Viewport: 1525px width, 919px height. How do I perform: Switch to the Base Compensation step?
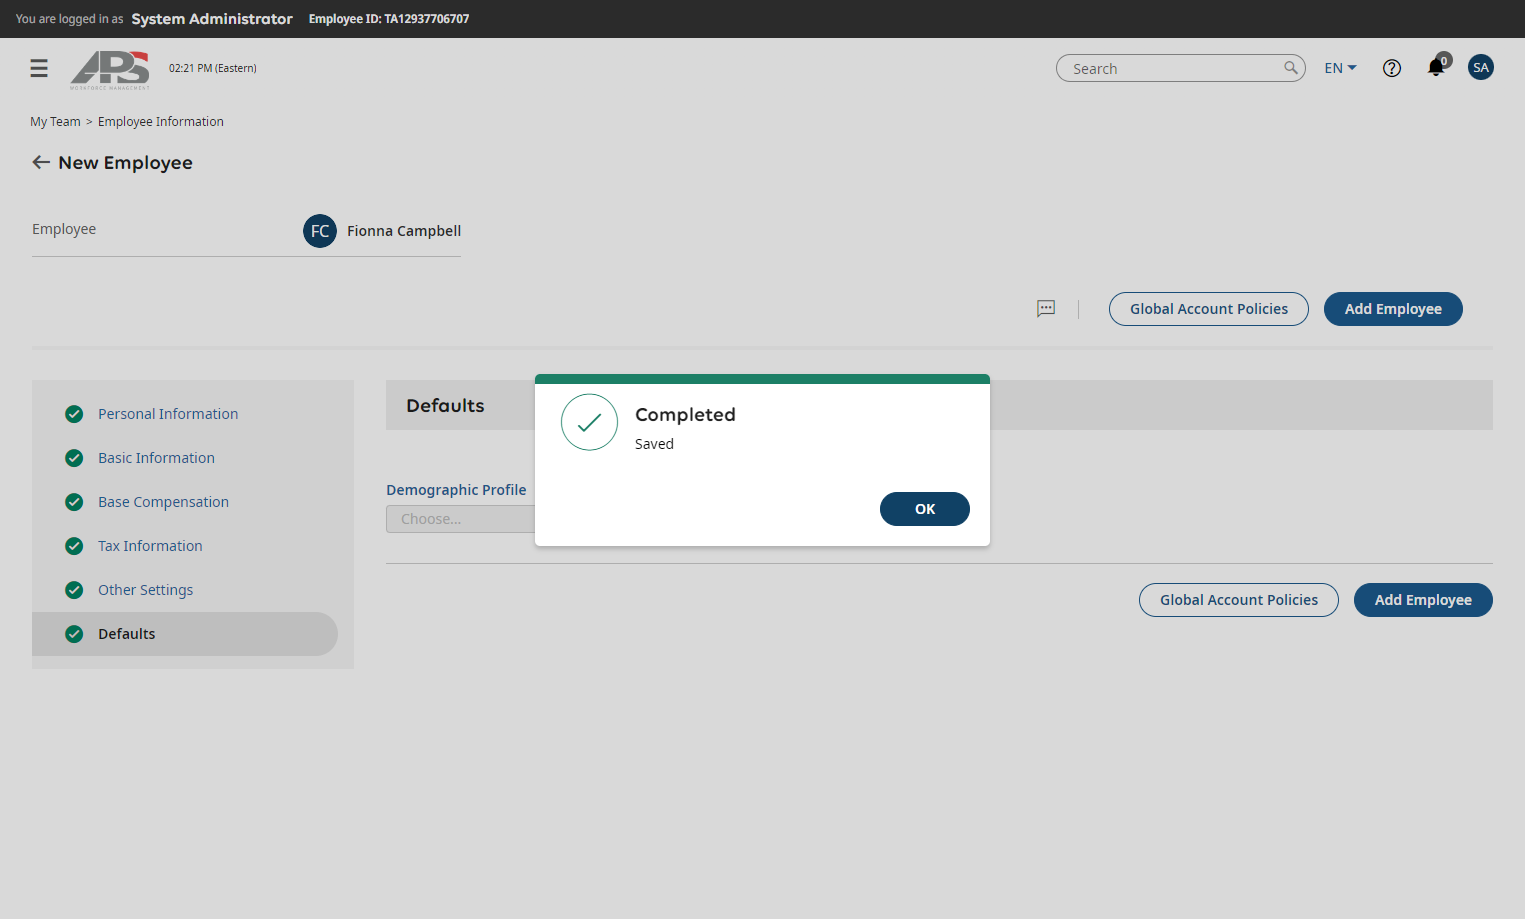click(163, 502)
